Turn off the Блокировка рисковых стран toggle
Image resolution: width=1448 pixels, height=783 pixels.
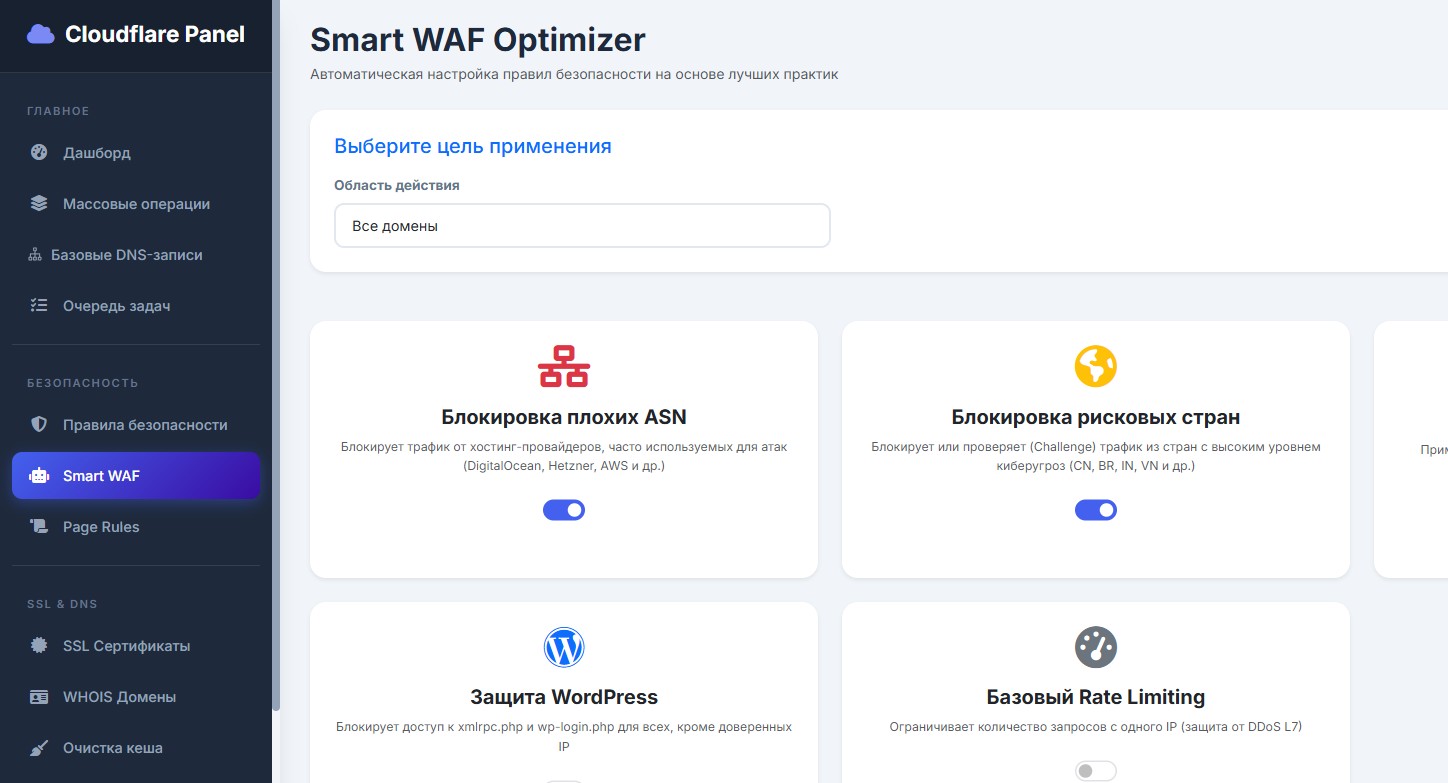tap(1096, 509)
